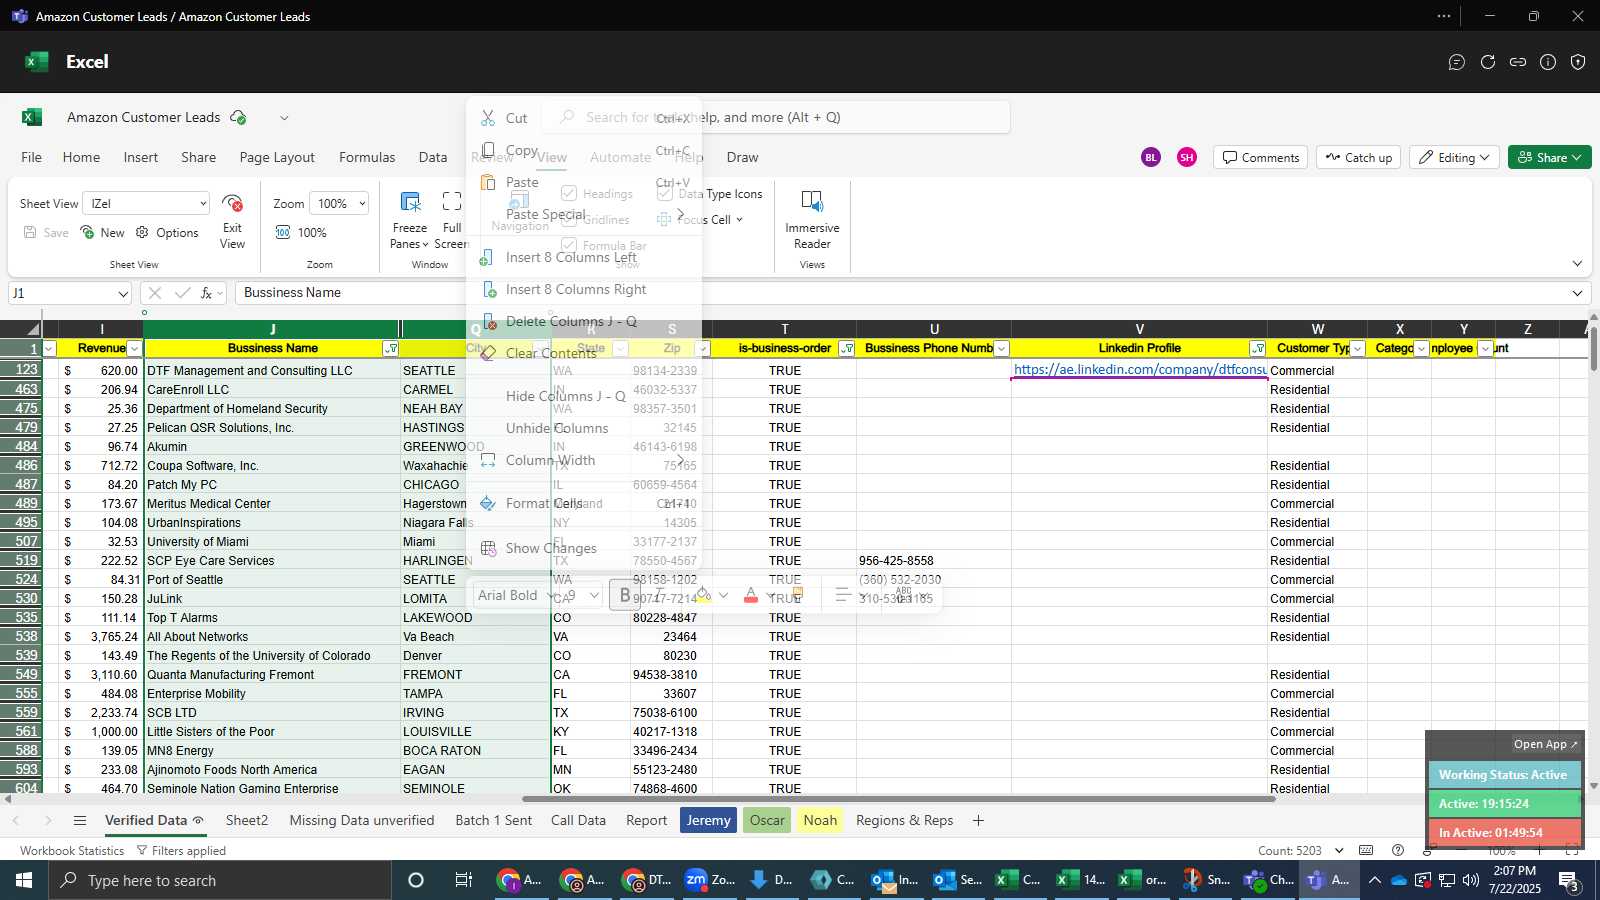Image resolution: width=1600 pixels, height=900 pixels.
Task: Choose Insert 8 Columns Right
Action: coord(583,289)
